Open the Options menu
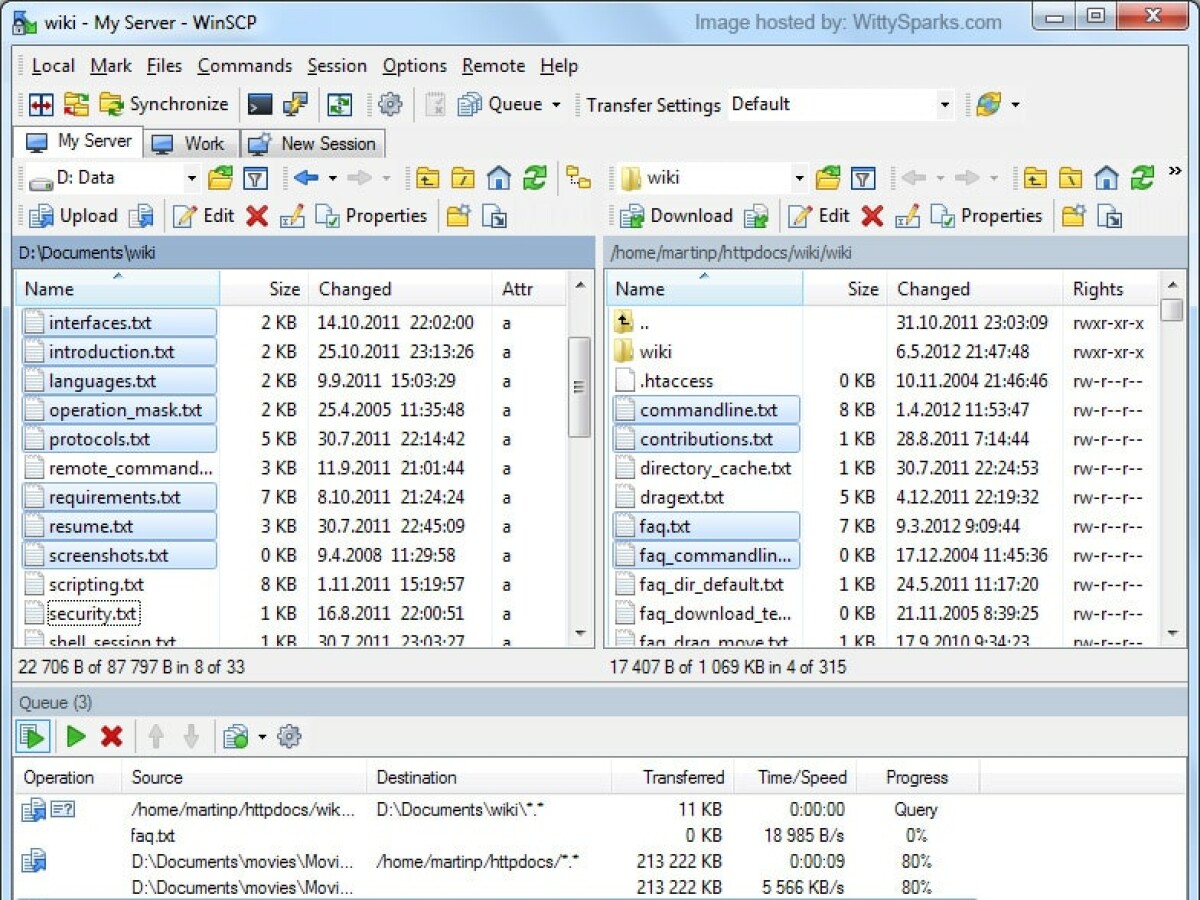This screenshot has width=1200, height=900. [415, 66]
